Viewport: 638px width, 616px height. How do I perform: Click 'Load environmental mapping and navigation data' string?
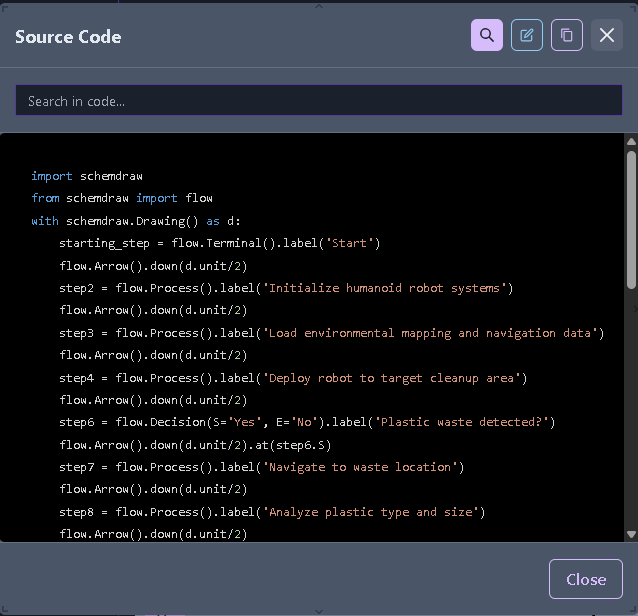click(430, 333)
